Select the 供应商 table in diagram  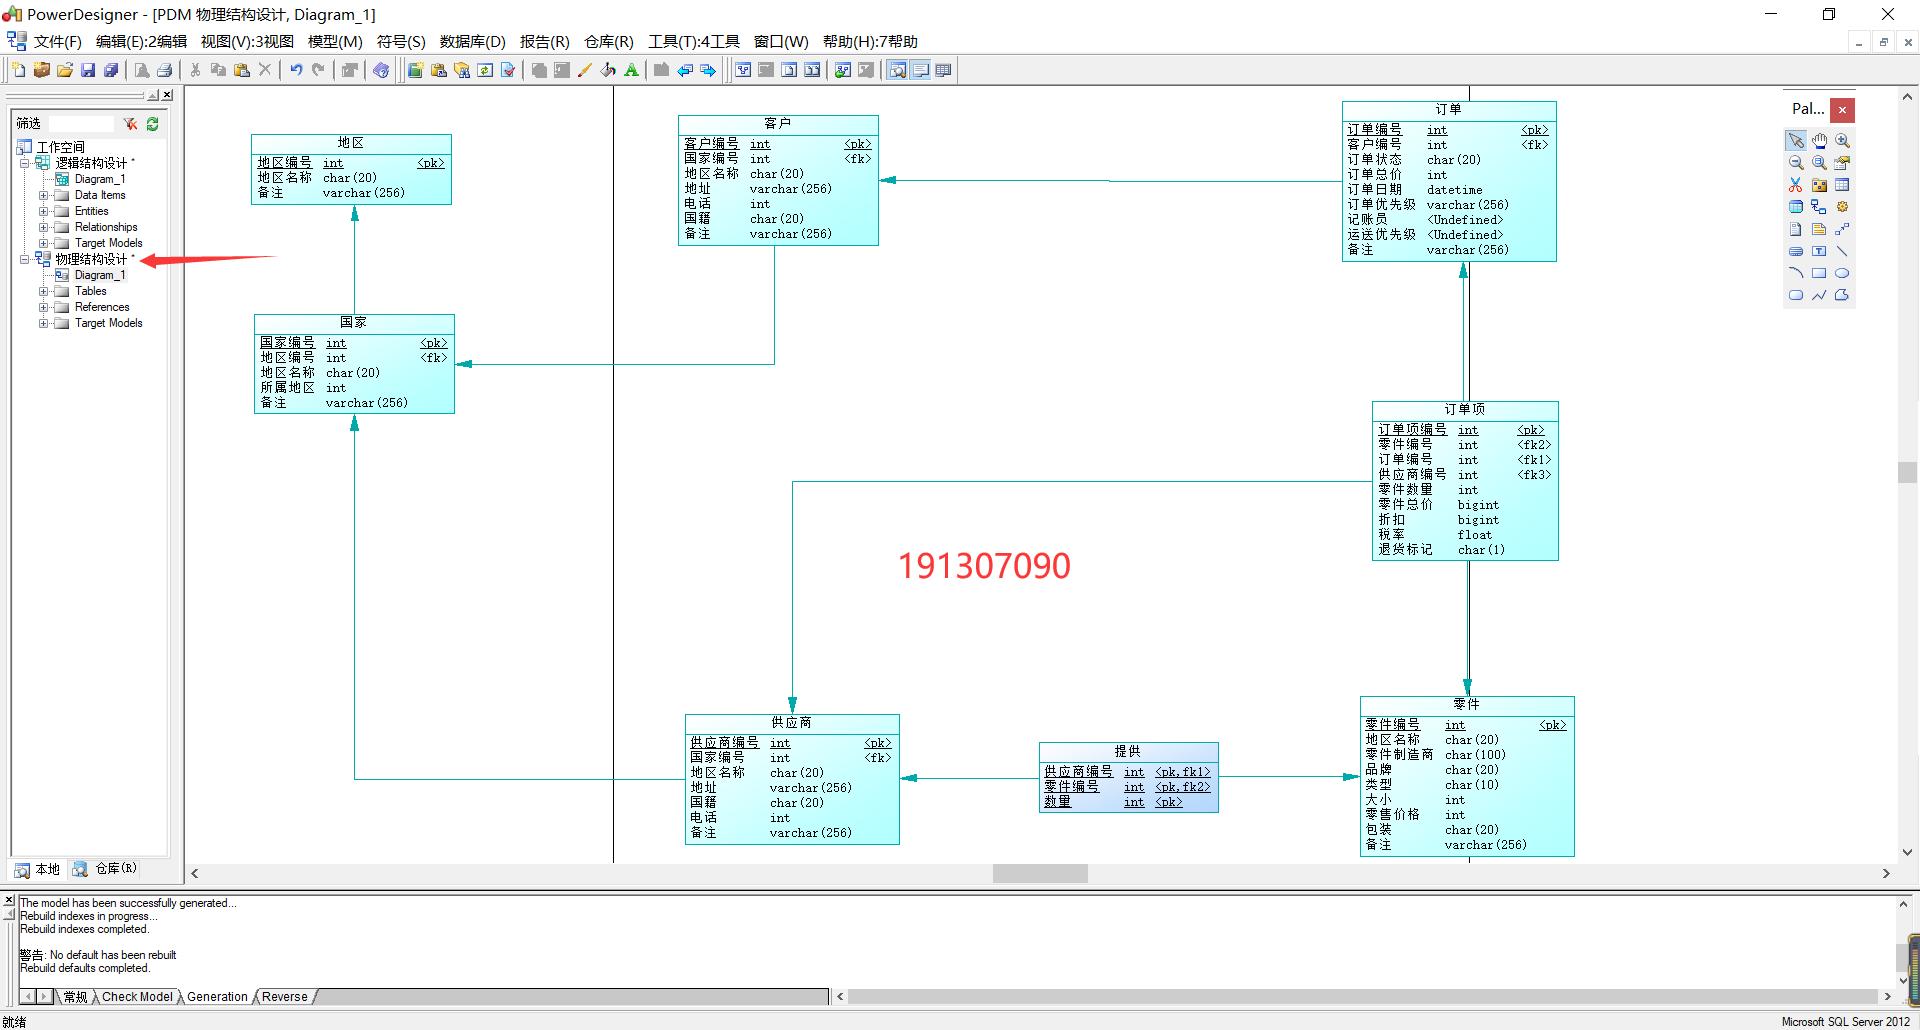point(791,722)
